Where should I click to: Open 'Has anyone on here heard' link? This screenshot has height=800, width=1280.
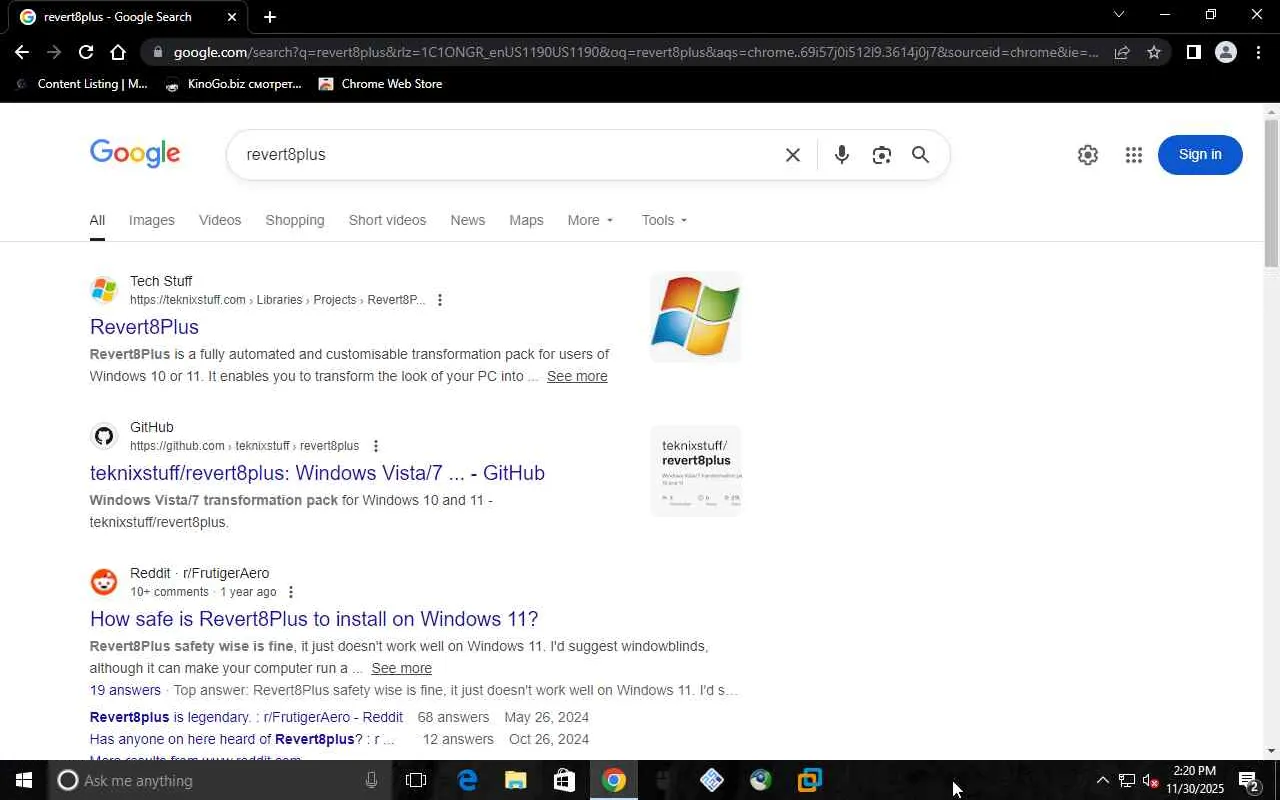click(x=242, y=739)
